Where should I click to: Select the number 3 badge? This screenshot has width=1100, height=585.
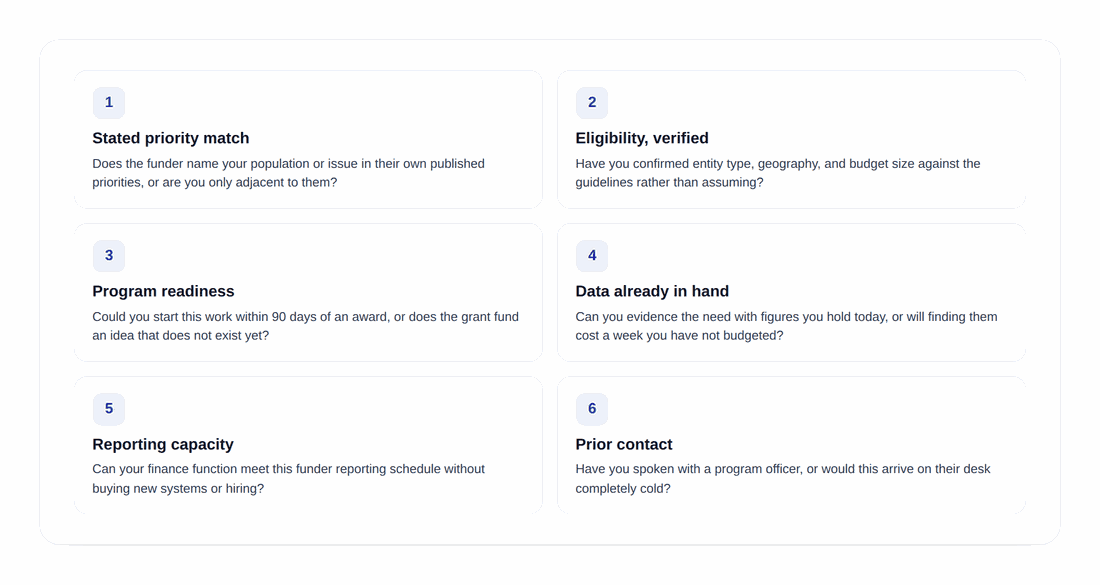pyautogui.click(x=109, y=255)
